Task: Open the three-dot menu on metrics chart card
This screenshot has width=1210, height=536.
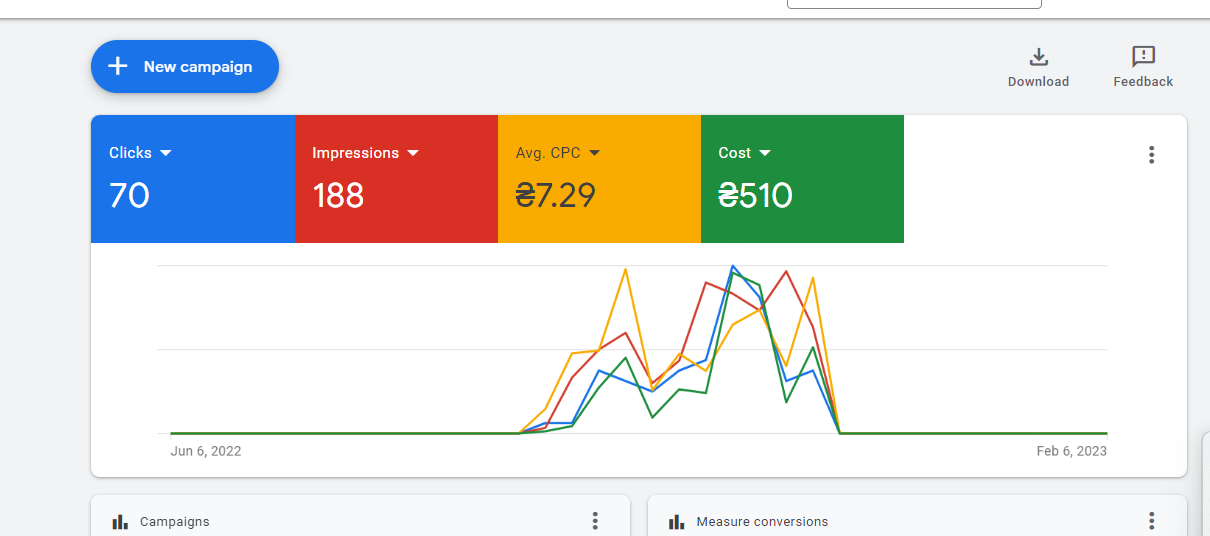Action: point(1151,155)
